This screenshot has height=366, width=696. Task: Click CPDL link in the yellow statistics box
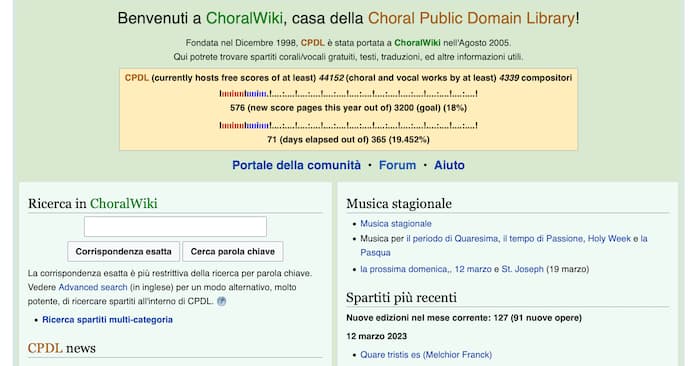pos(137,78)
